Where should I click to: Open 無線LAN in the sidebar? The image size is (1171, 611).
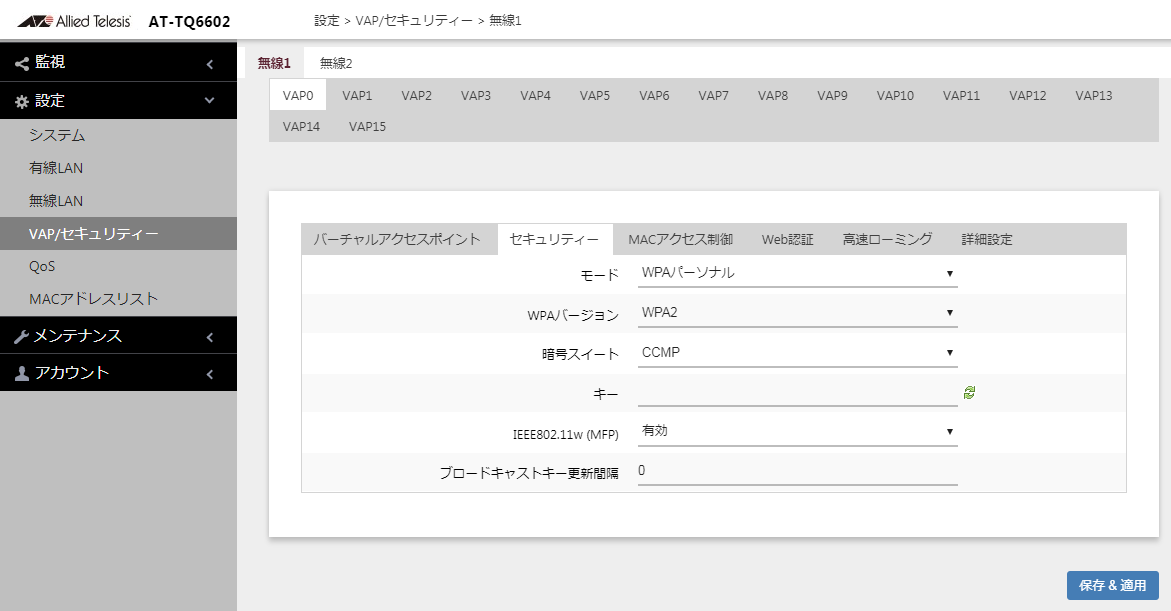[x=119, y=201]
